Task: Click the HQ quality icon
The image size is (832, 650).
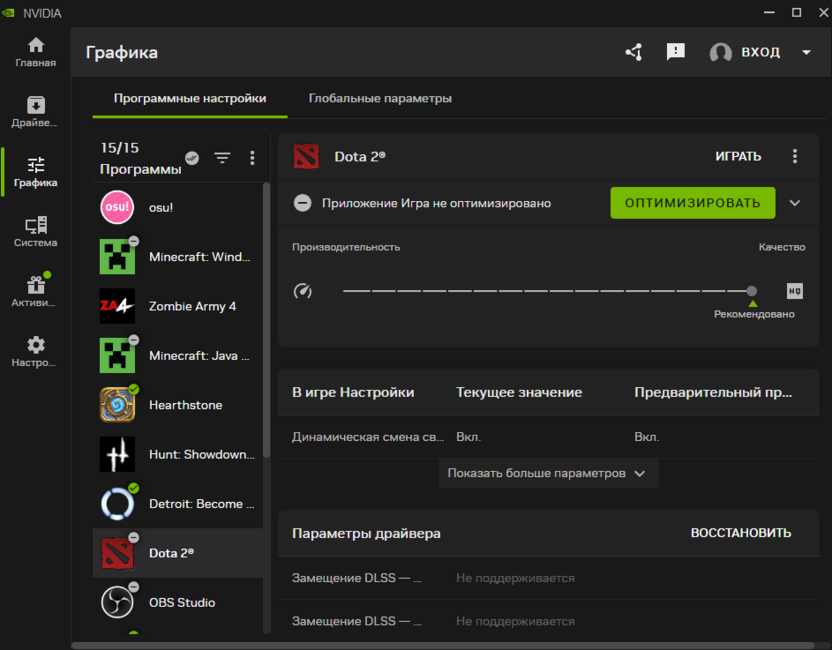Action: point(794,291)
